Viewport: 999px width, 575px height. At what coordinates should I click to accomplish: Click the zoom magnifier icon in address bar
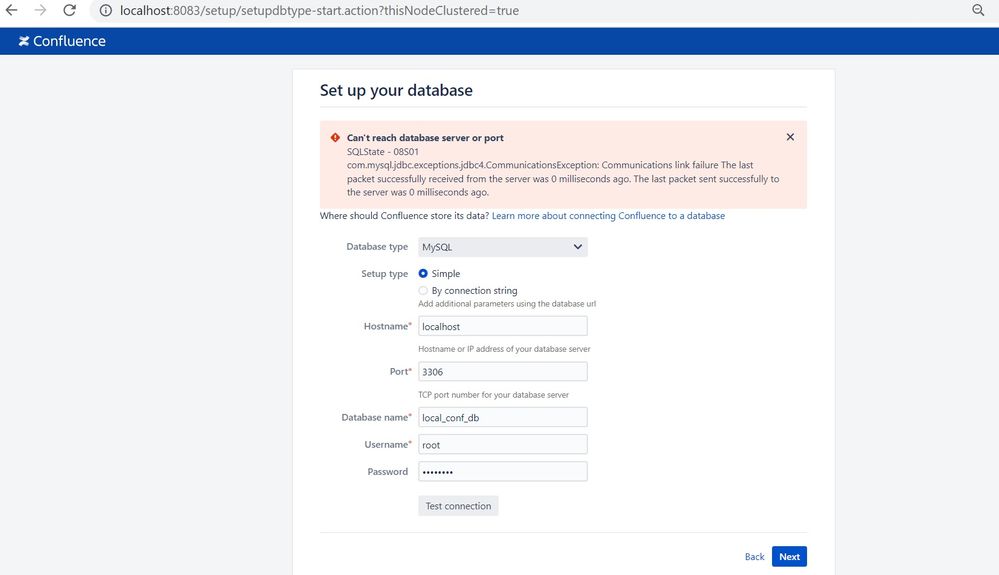tap(978, 10)
